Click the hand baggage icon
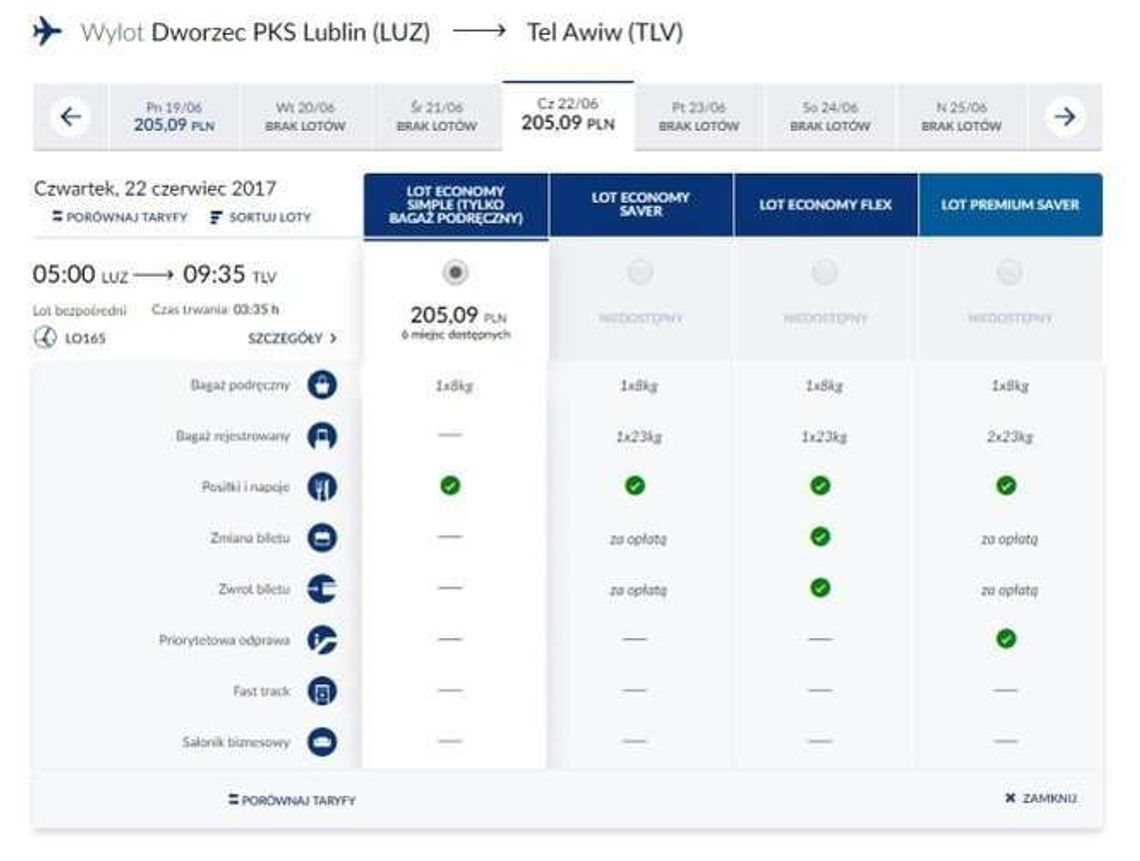The height and width of the screenshot is (861, 1140). tap(321, 385)
